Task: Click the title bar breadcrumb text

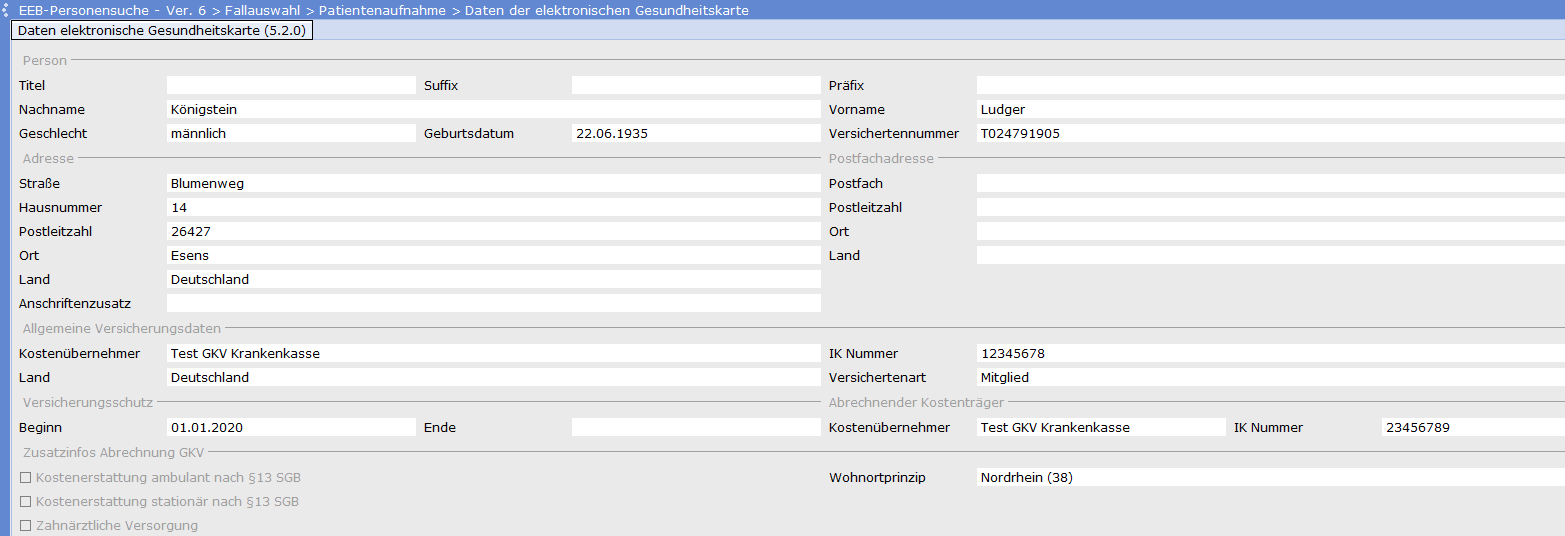Action: coord(384,10)
